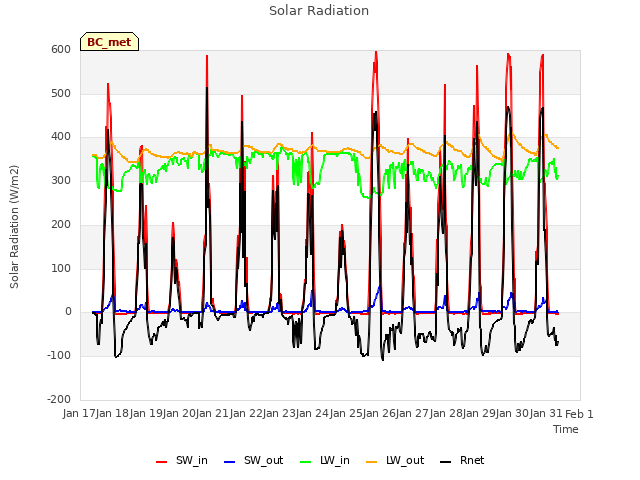Viewport: 640px width, 480px height.
Task: Click the blue SW_out legend color marker
Action: click(x=230, y=462)
